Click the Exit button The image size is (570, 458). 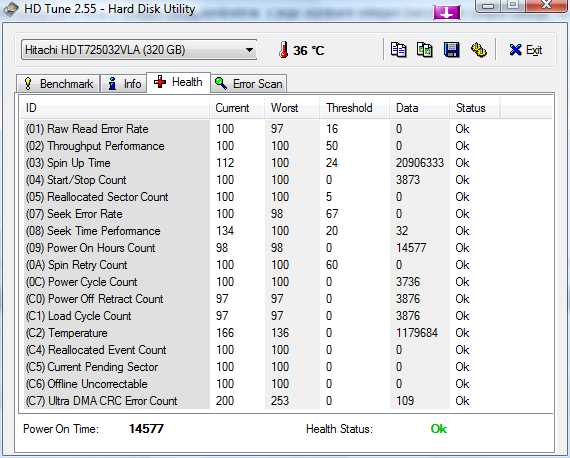pyautogui.click(x=525, y=50)
